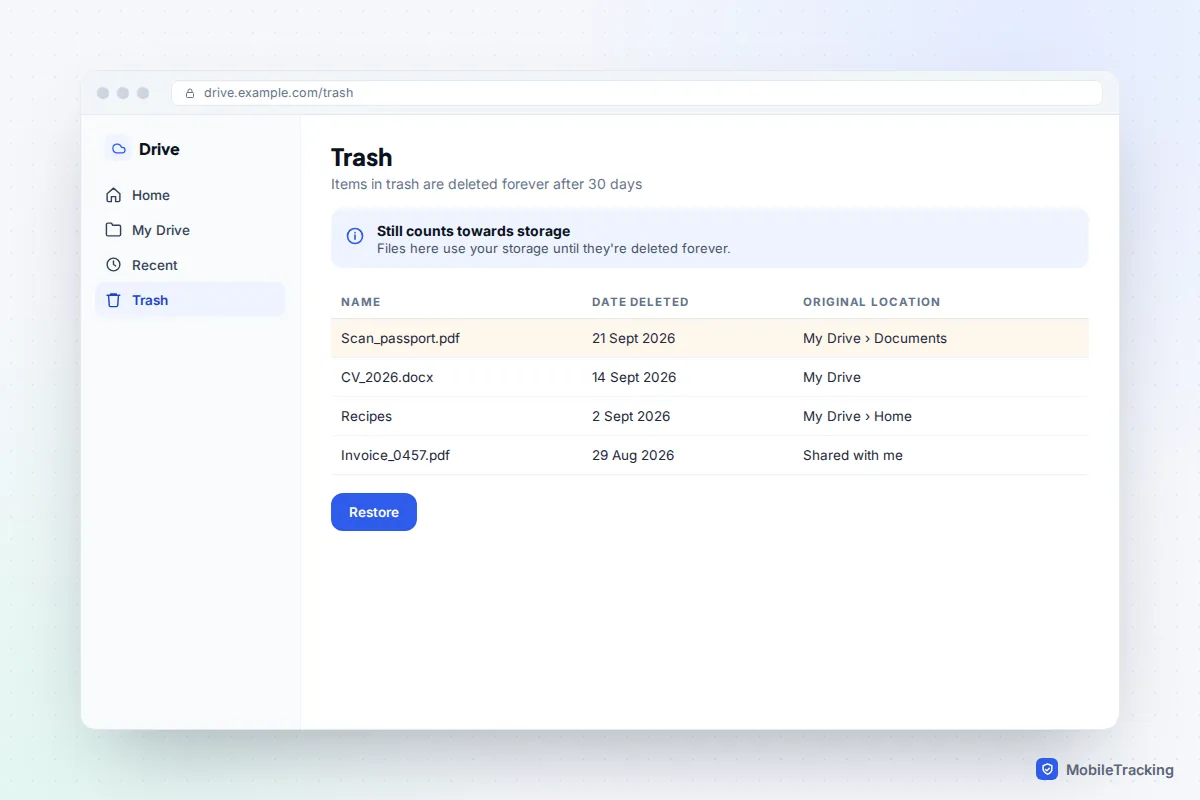Click the Trash page heading
The width and height of the screenshot is (1200, 800).
(x=362, y=158)
